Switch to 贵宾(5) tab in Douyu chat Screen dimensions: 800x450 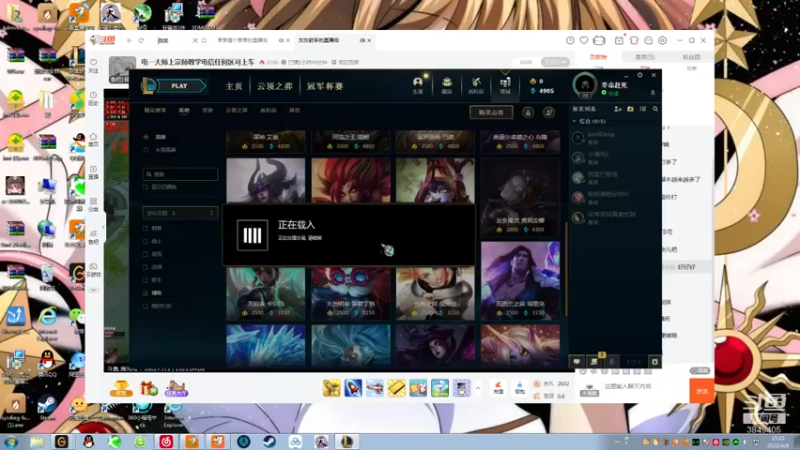point(645,57)
